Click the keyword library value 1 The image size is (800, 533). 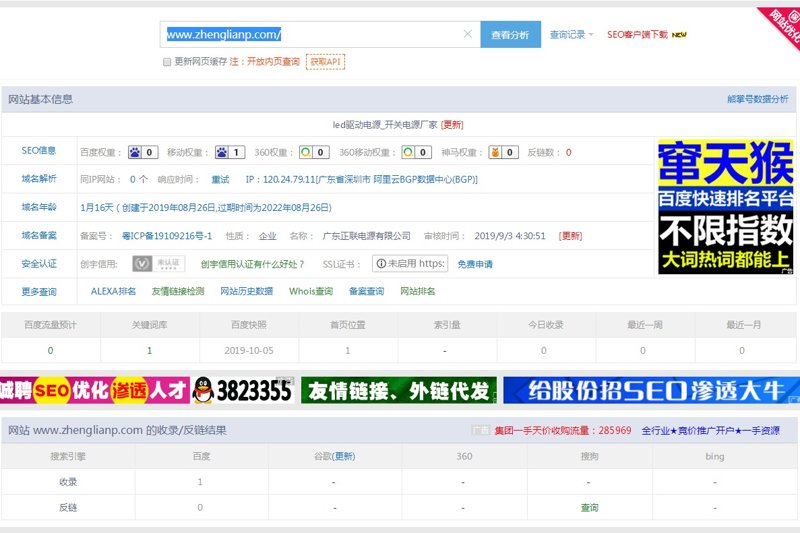[x=149, y=350]
